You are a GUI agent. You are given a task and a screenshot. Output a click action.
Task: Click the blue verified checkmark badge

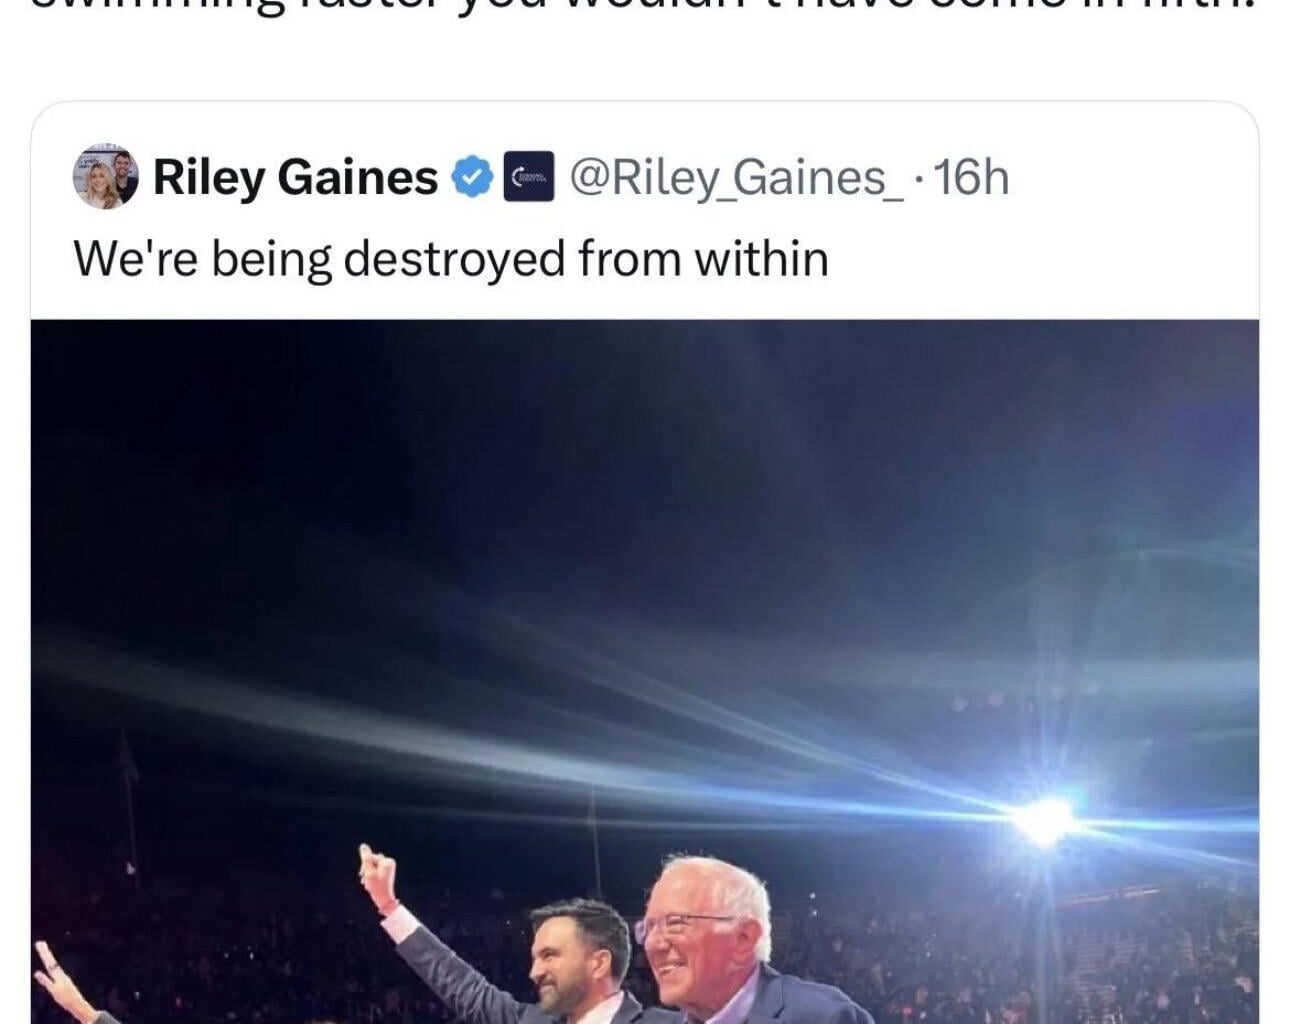click(x=472, y=177)
